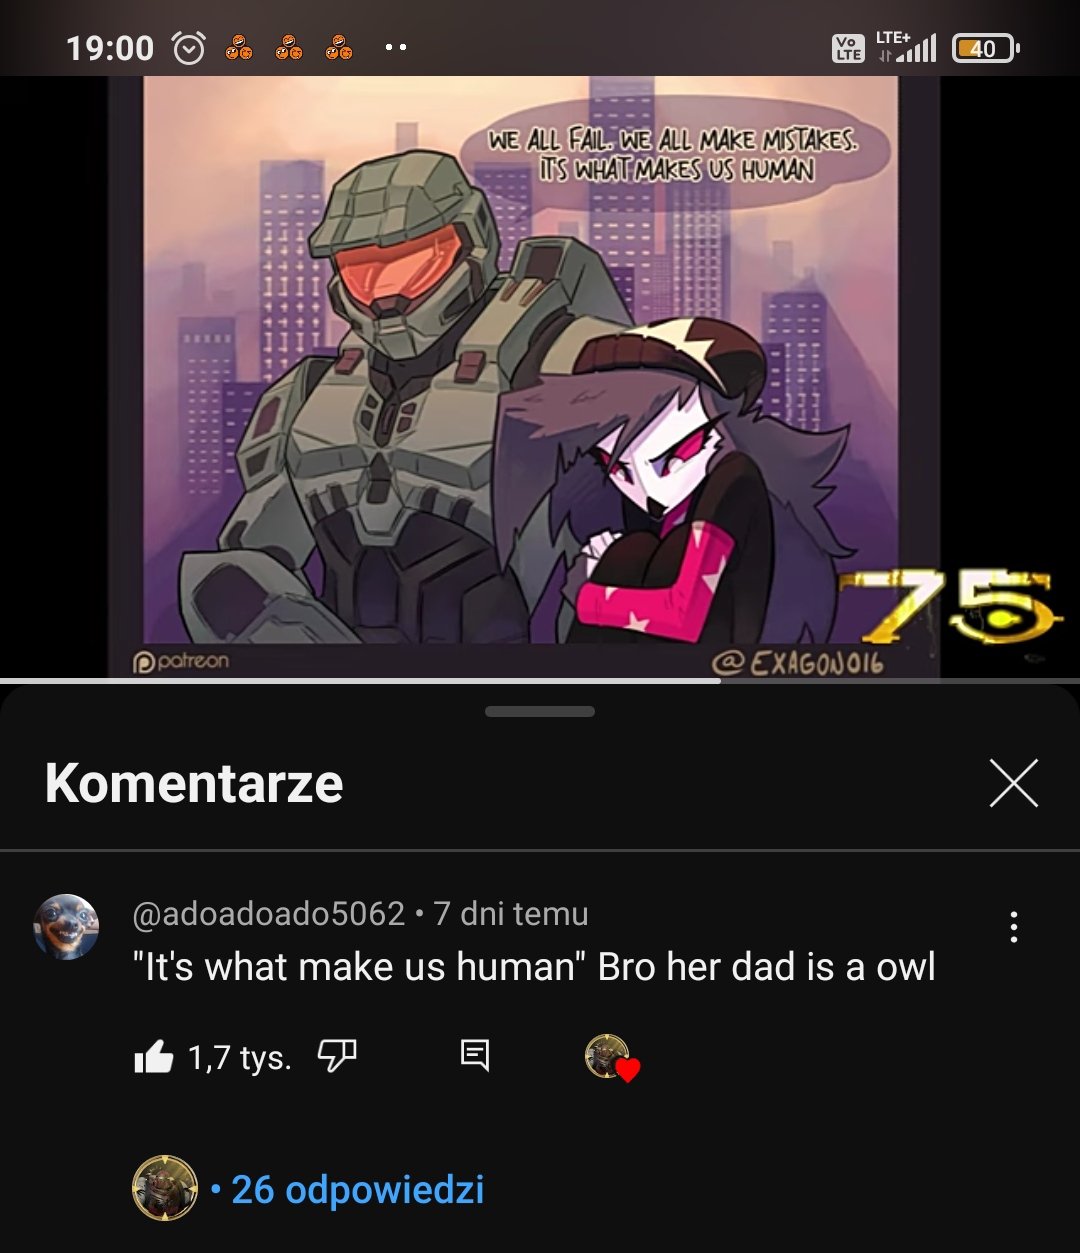Tap the battery indicator showing 40

[985, 48]
